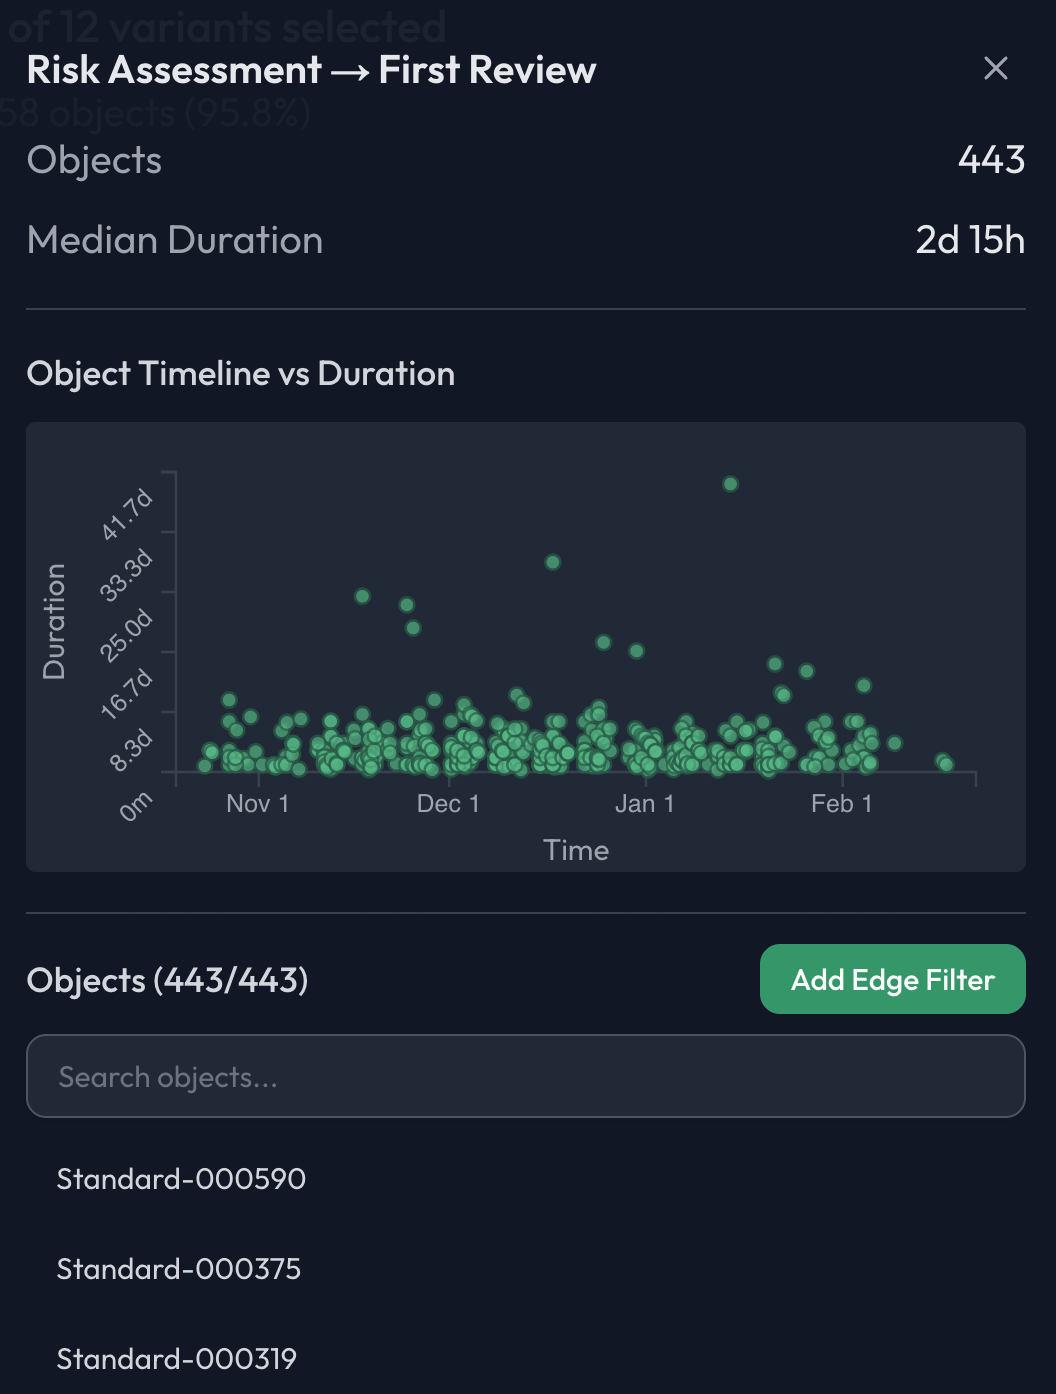Click the Median Duration value 2d 15h
This screenshot has width=1056, height=1394.
(x=969, y=240)
